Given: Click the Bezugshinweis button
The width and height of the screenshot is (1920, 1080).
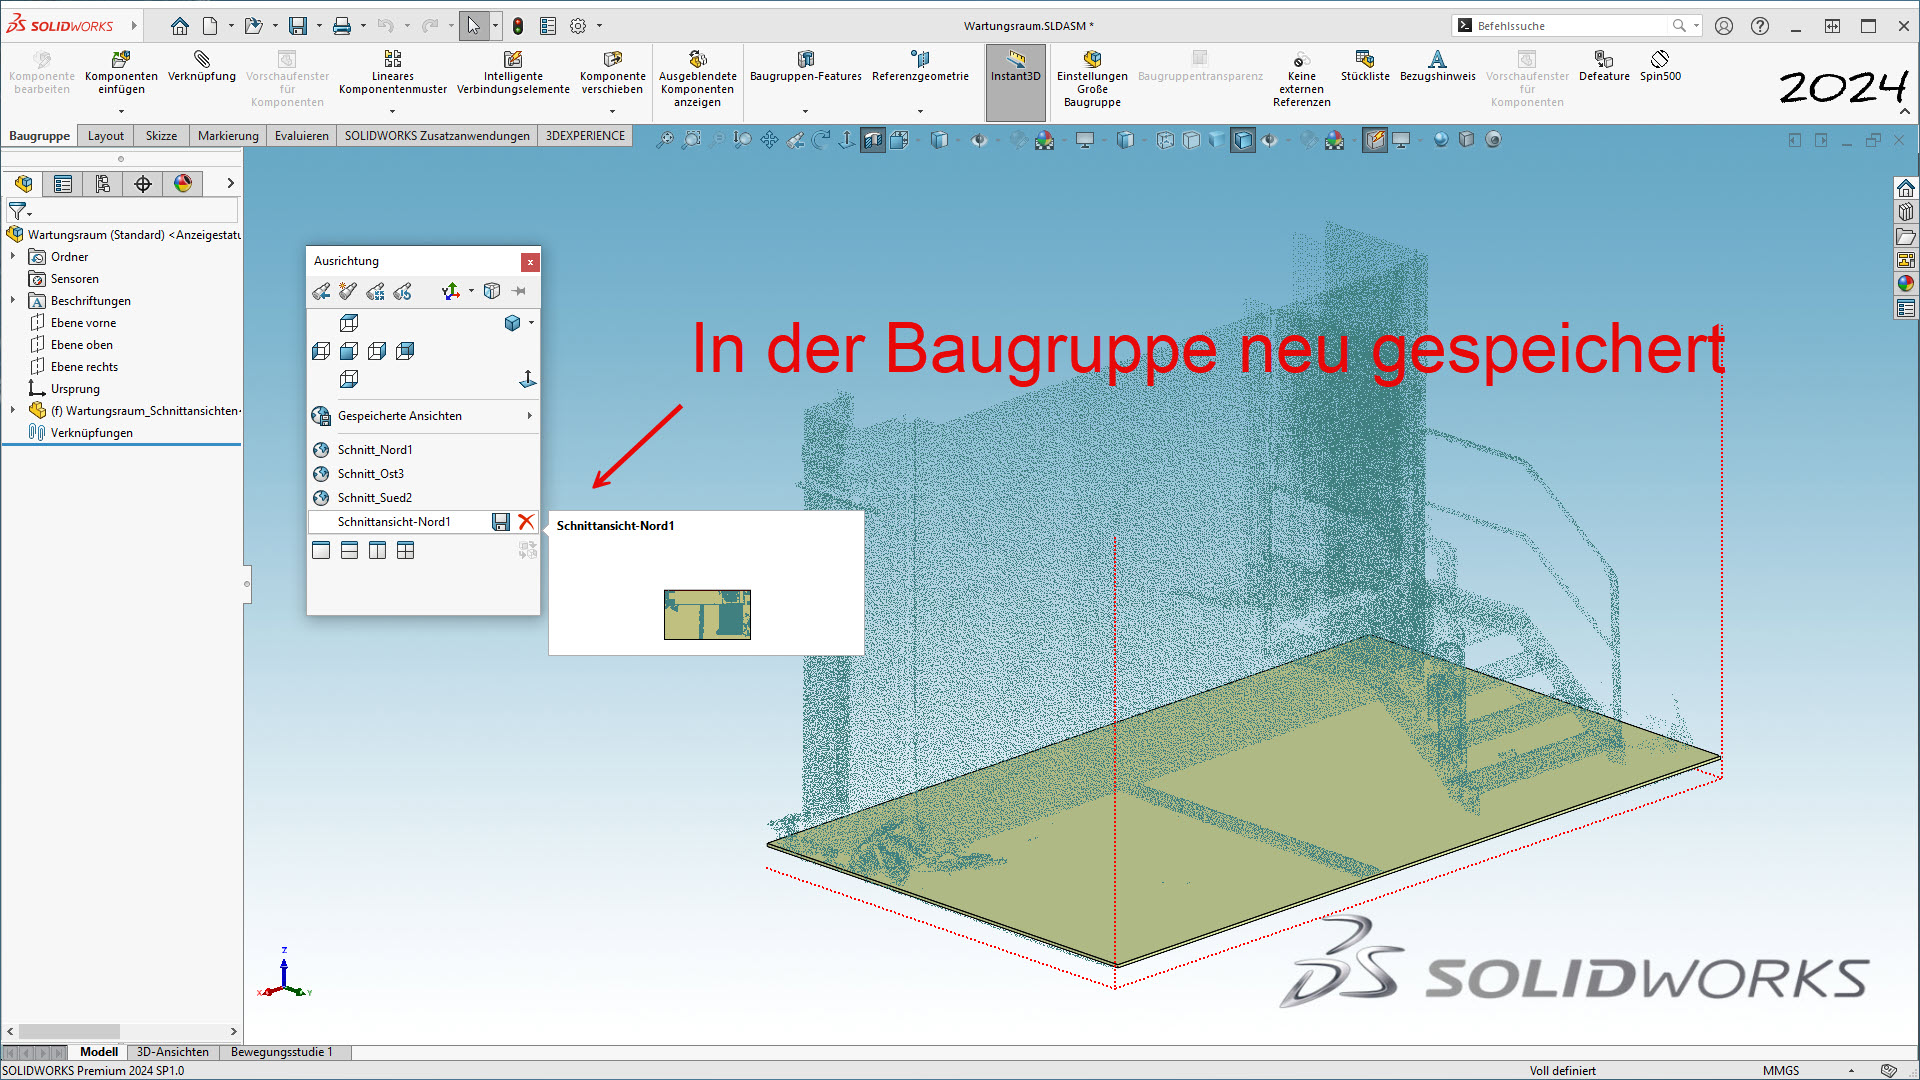Looking at the screenshot, I should point(1437,67).
